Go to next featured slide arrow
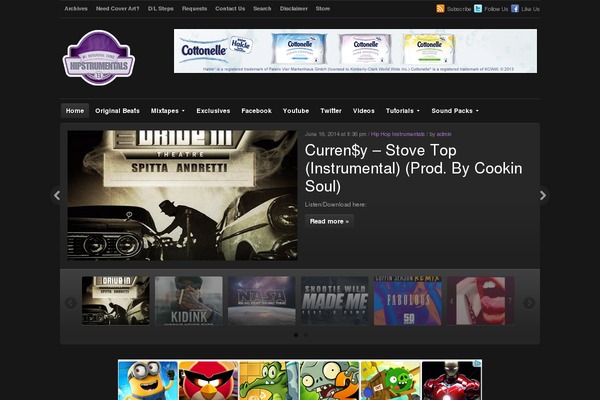Image resolution: width=600 pixels, height=400 pixels. coord(543,195)
